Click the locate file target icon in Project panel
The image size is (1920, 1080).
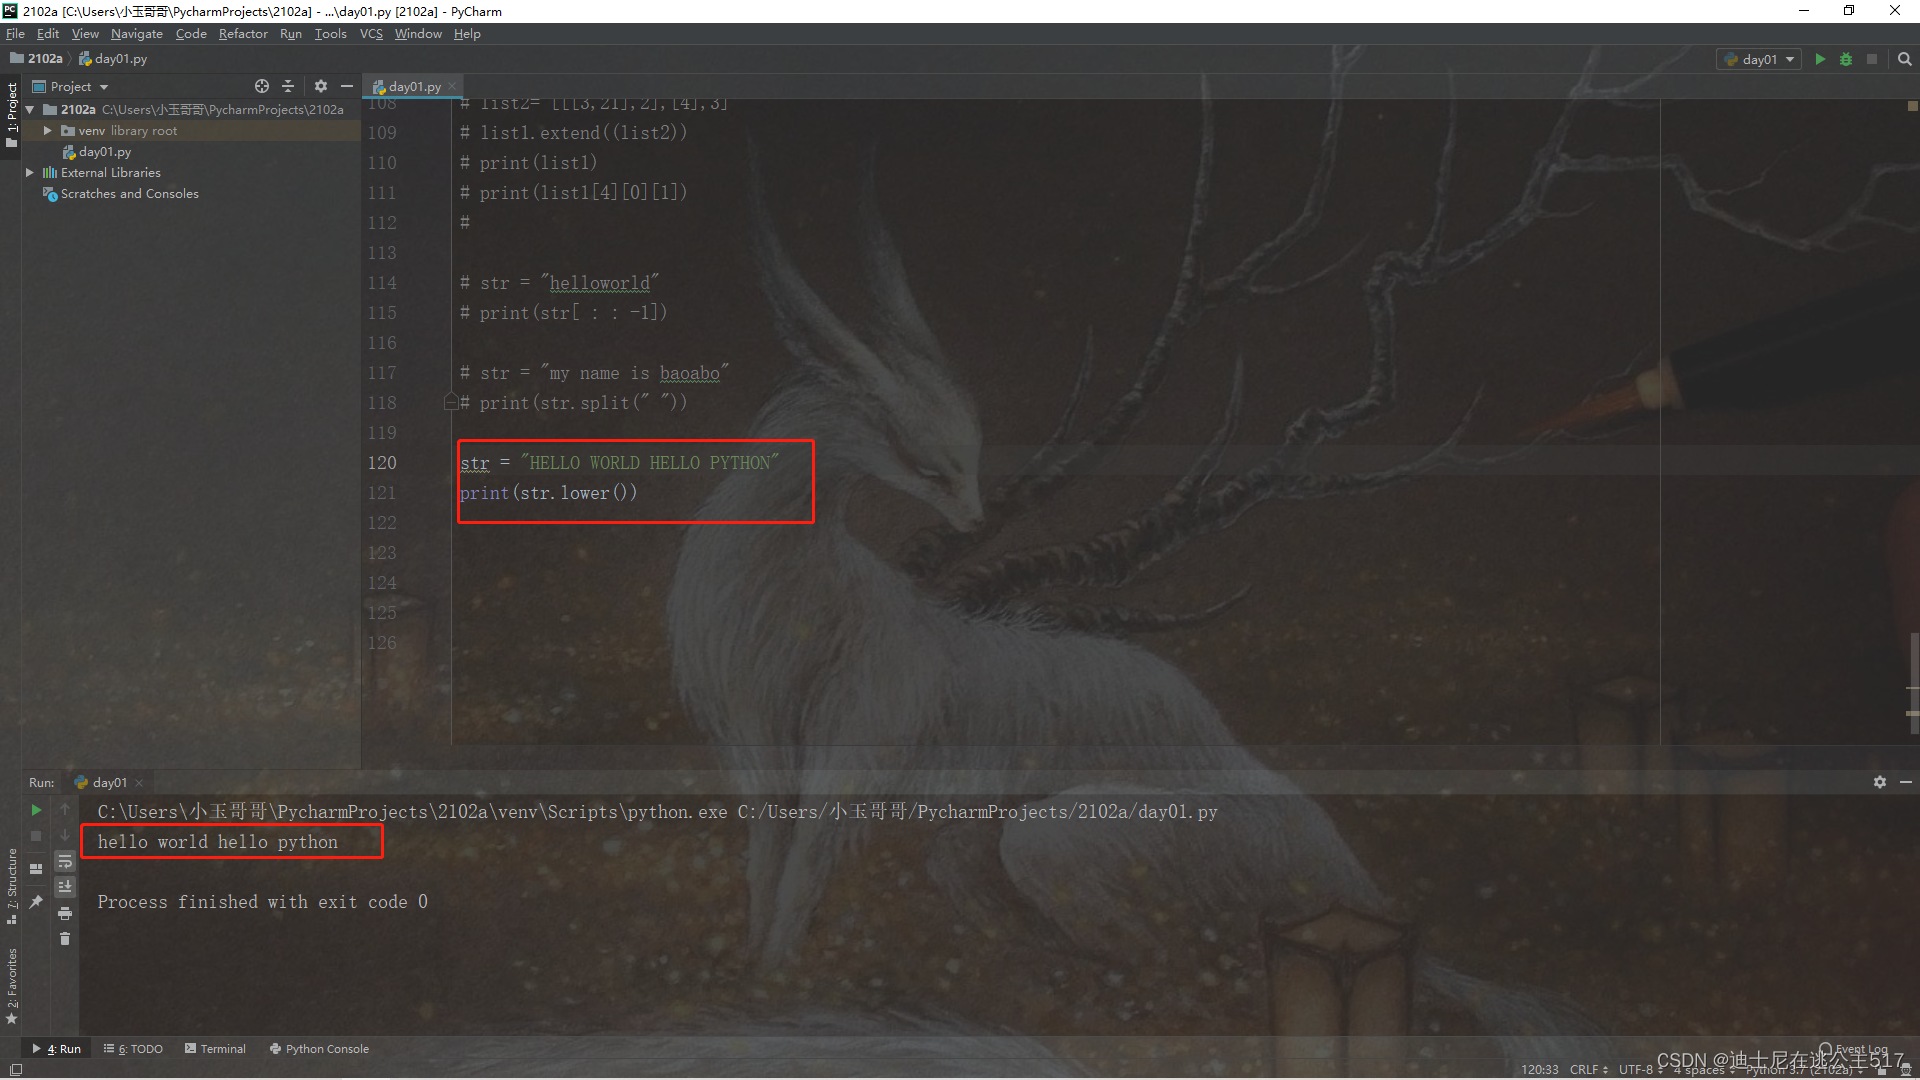click(x=262, y=86)
